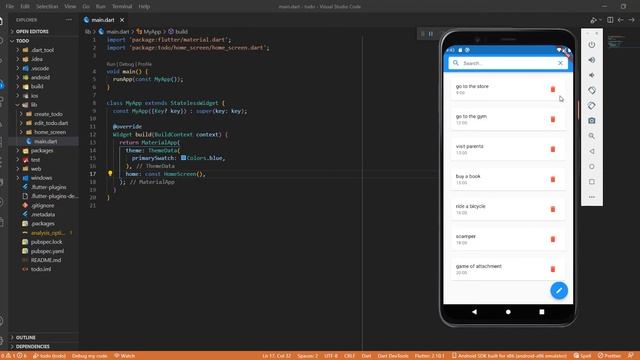Image resolution: width=640 pixels, height=360 pixels.
Task: Click emulator sidebar back triangle icon
Action: point(591,151)
